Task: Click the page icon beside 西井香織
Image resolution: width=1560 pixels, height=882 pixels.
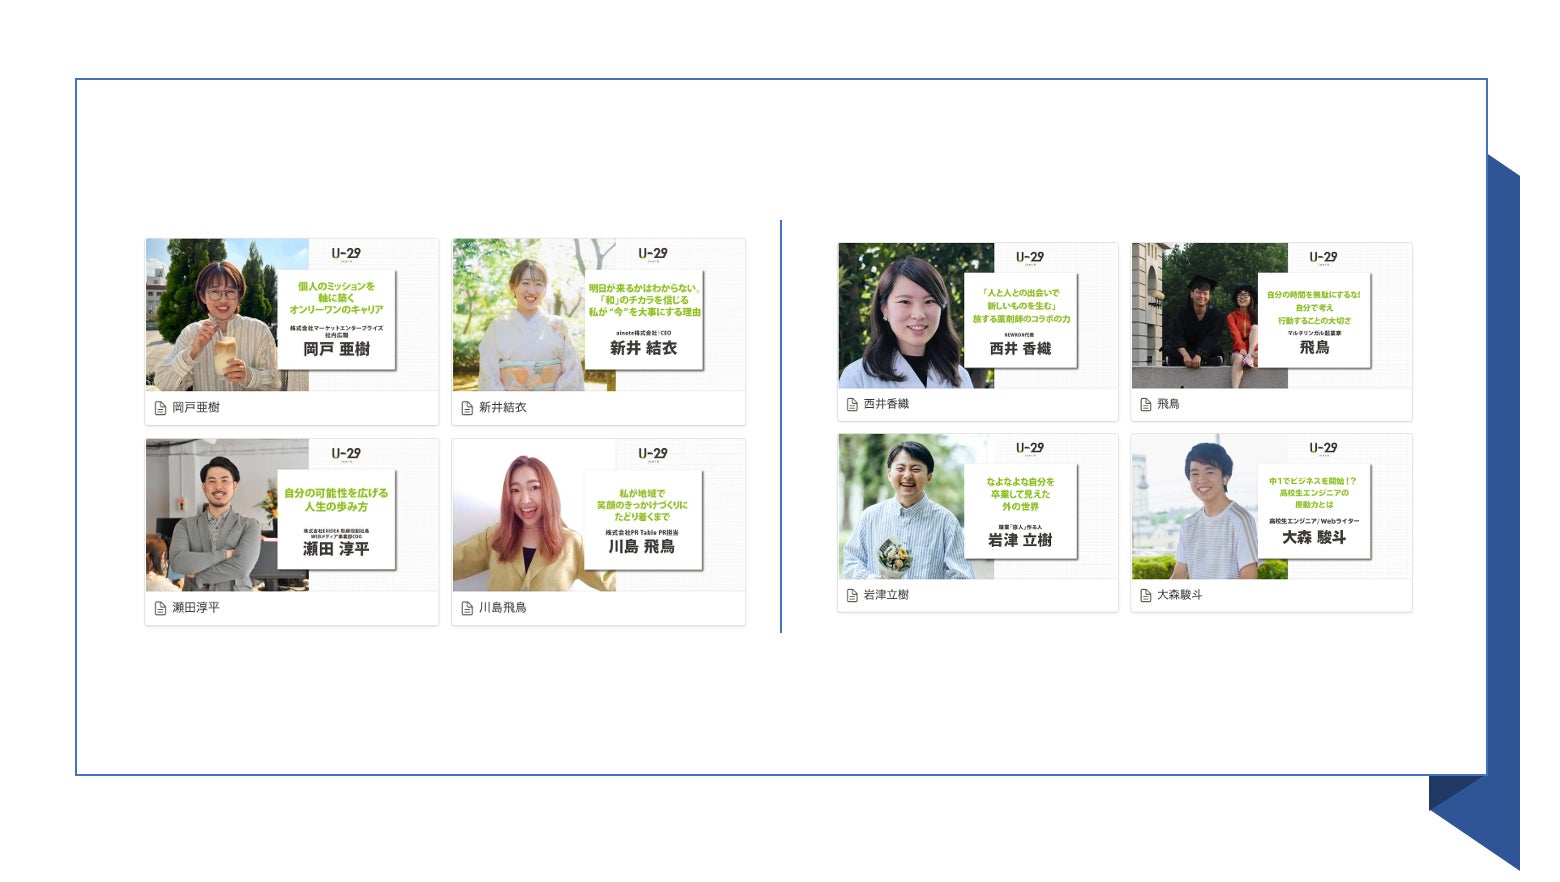Action: tap(852, 404)
